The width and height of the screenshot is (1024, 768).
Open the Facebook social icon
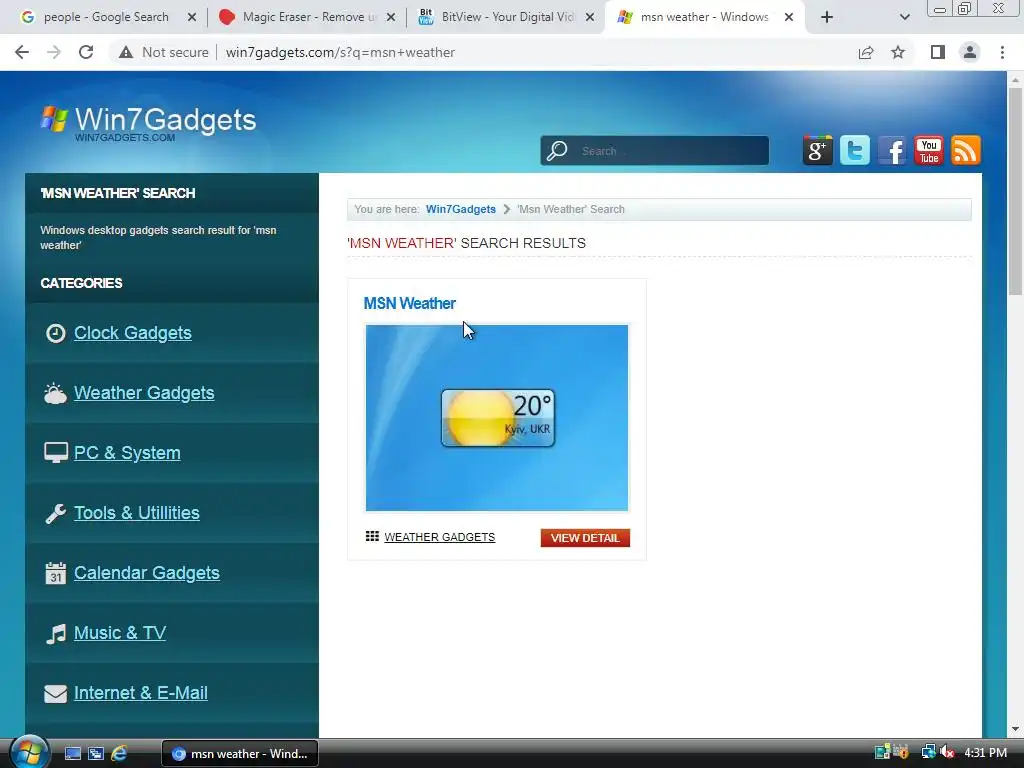pyautogui.click(x=891, y=150)
